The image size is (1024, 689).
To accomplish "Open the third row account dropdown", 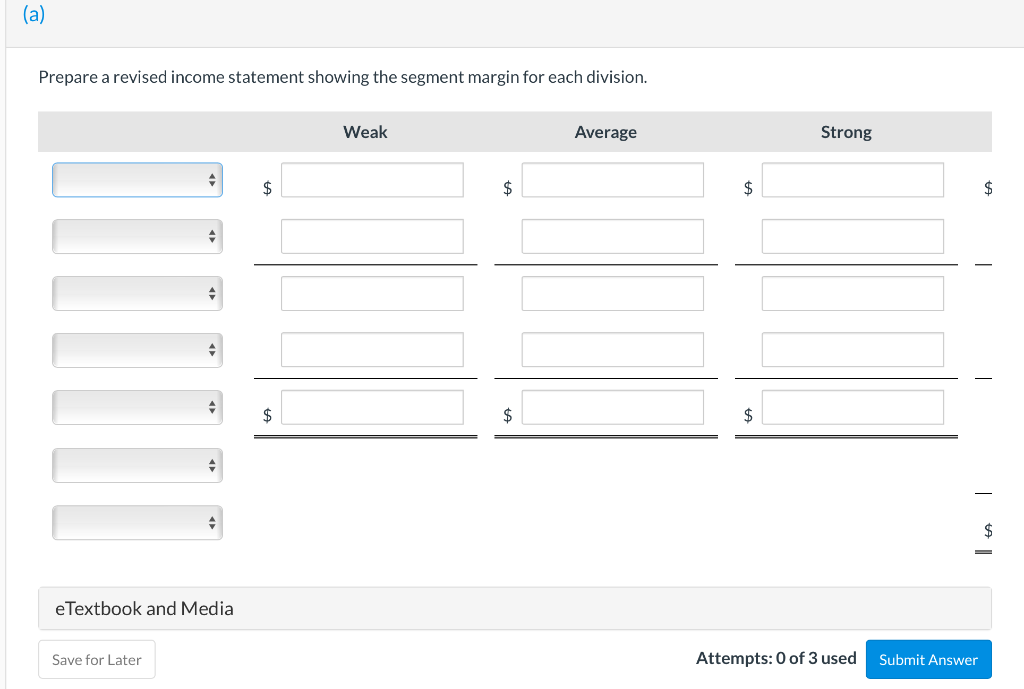I will click(137, 293).
